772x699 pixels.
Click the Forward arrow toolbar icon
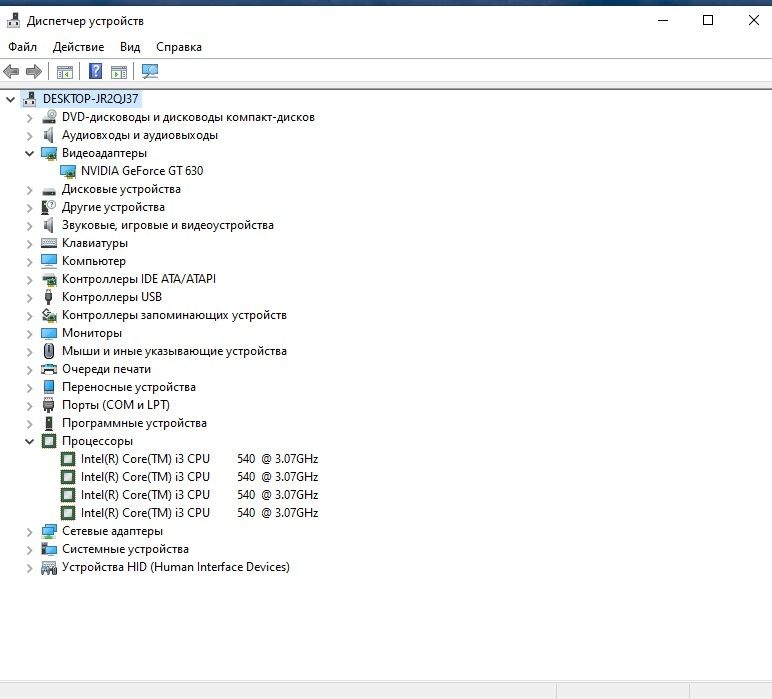(33, 71)
